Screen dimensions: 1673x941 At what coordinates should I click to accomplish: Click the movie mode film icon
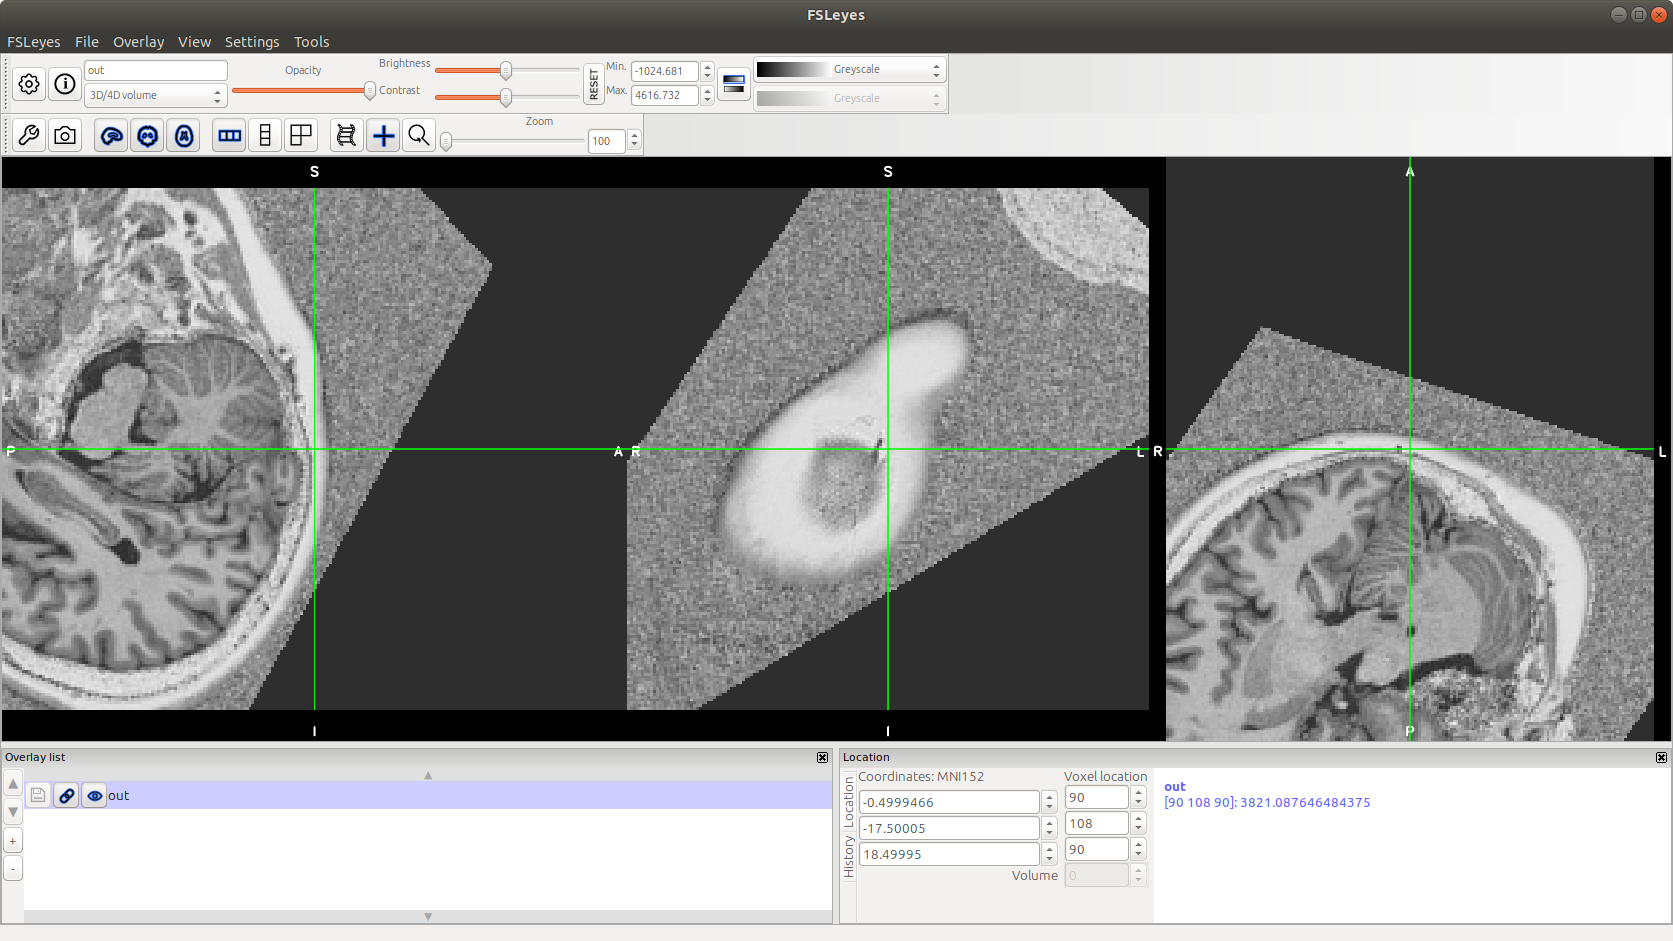tap(346, 135)
